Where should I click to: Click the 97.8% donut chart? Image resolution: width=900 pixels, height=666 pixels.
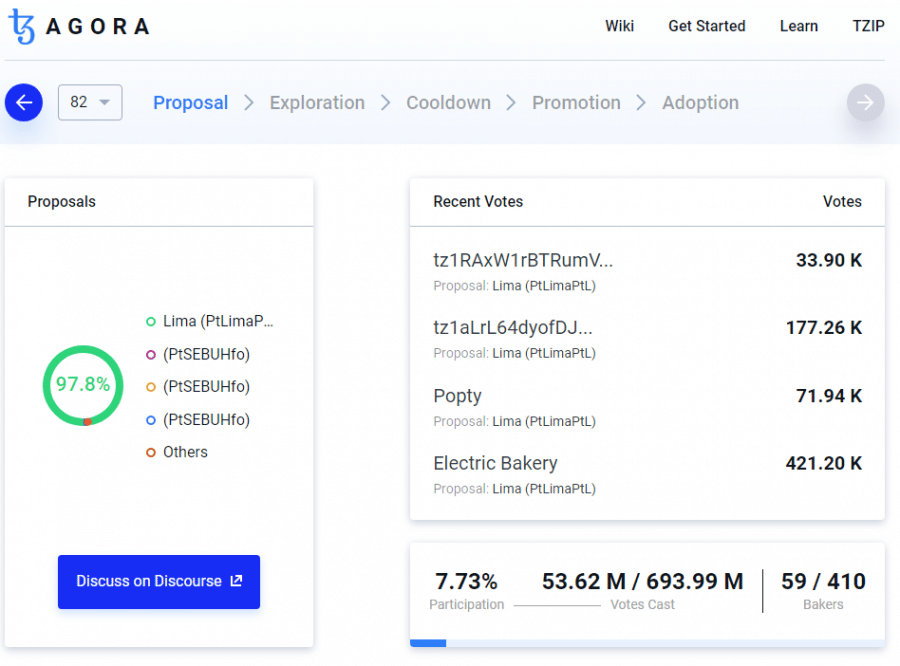click(83, 385)
